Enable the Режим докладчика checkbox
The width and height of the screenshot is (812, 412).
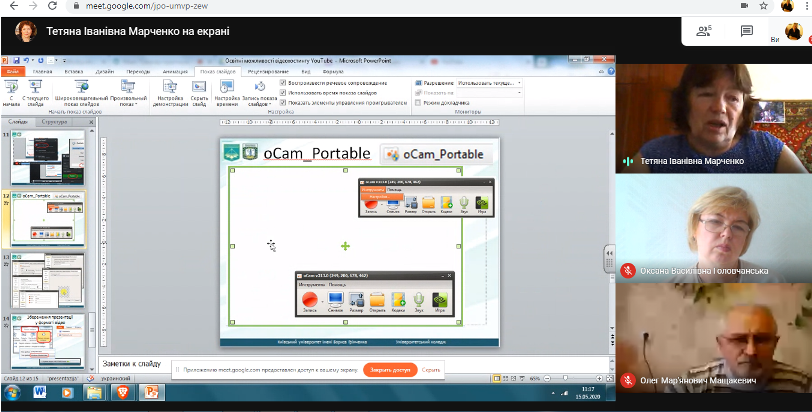click(418, 102)
